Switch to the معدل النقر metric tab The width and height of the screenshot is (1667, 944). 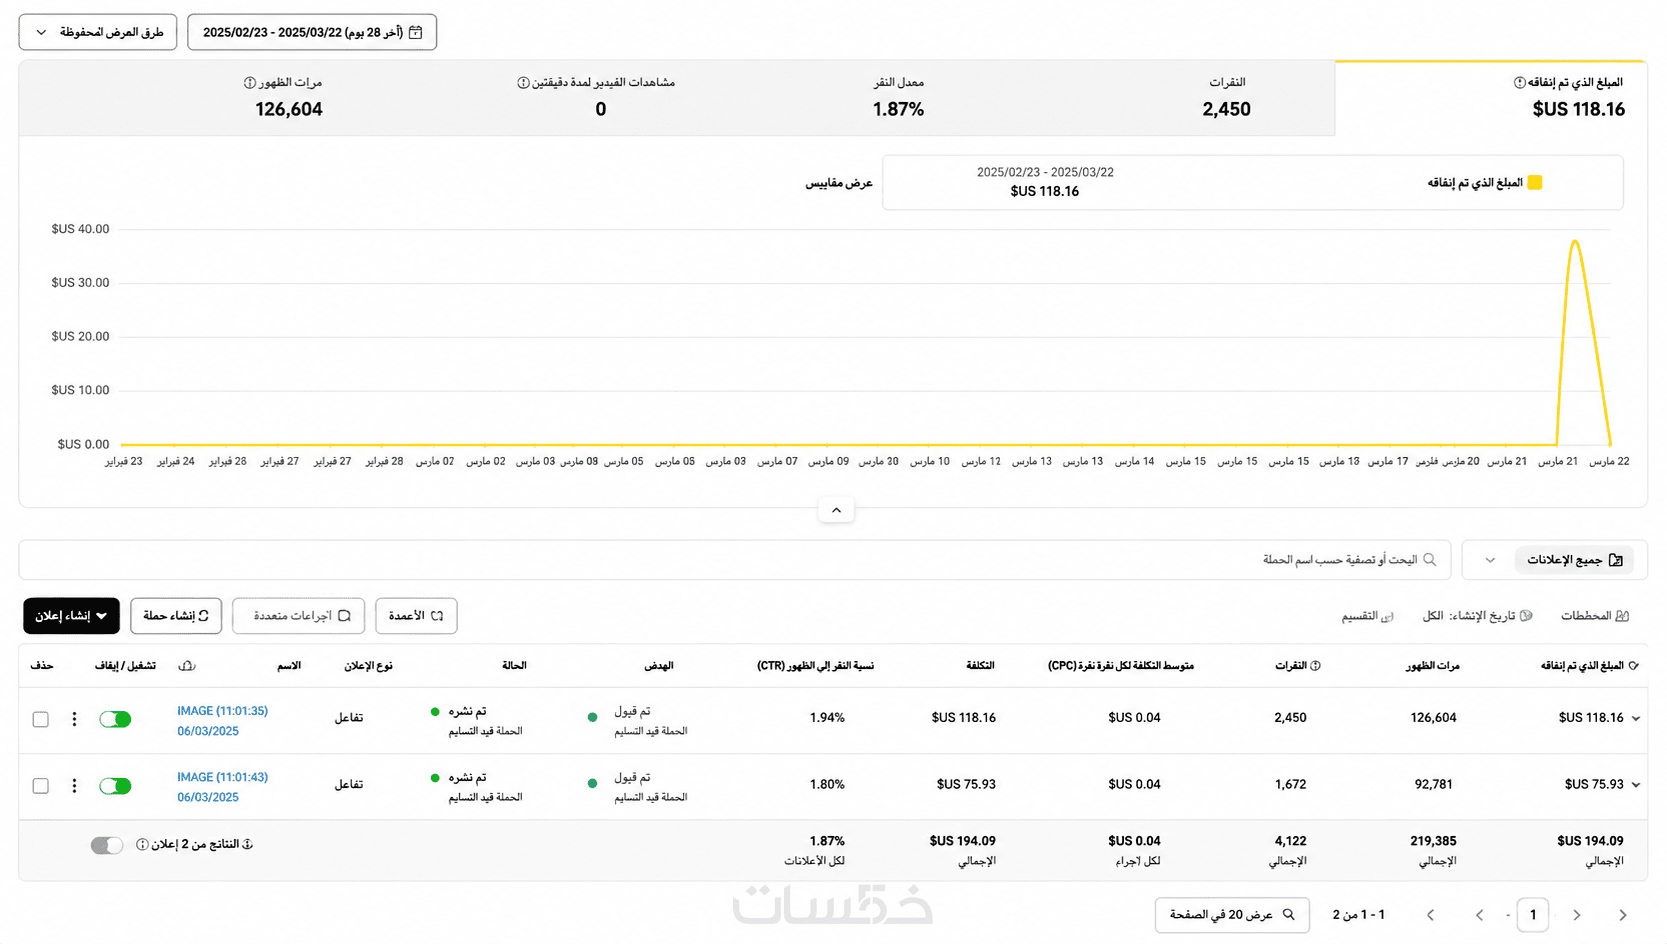(x=898, y=97)
